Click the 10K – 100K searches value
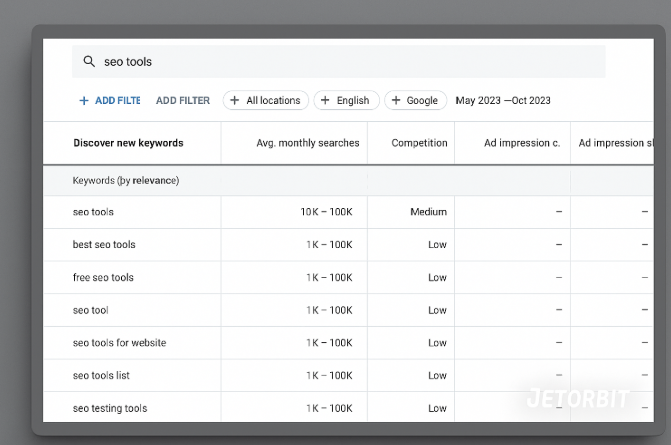 coord(327,212)
